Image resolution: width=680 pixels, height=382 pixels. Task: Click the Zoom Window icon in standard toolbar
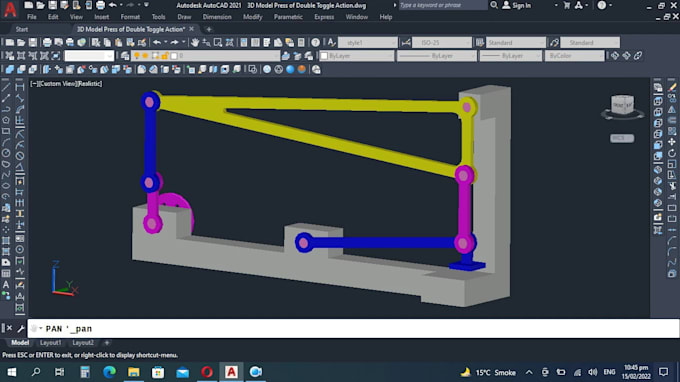218,42
